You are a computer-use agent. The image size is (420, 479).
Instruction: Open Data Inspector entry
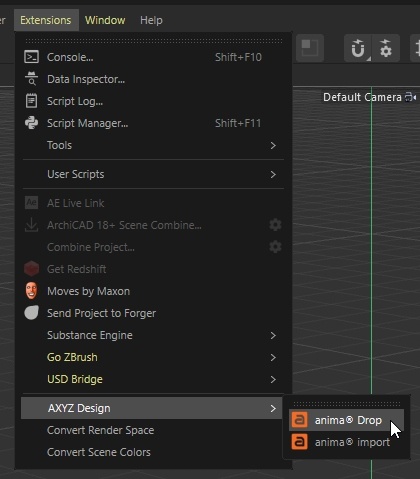click(x=153, y=79)
